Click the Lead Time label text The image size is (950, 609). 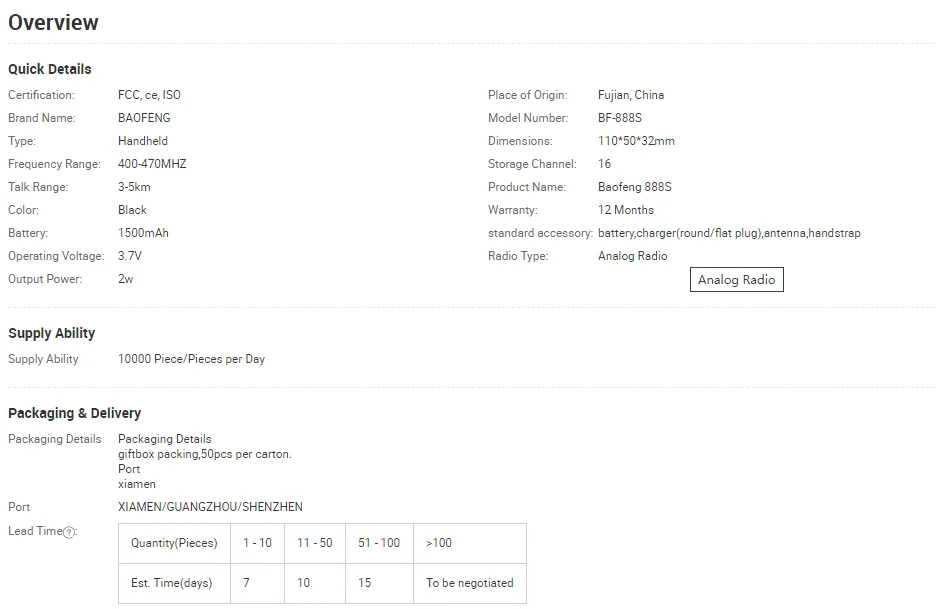[35, 531]
